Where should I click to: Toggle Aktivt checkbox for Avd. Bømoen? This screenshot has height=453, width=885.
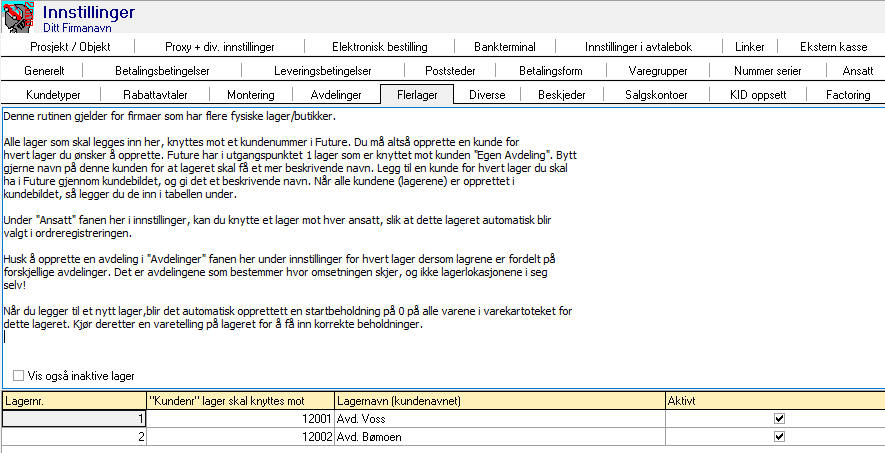[779, 437]
